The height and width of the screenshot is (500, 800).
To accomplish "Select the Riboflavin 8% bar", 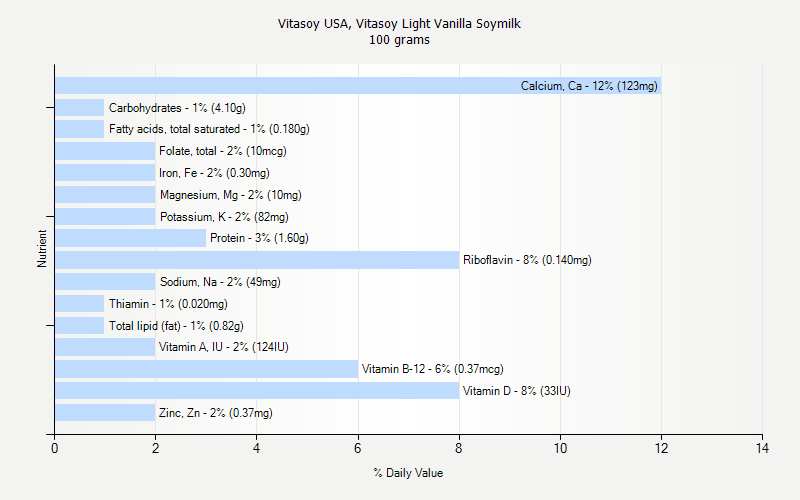I will (256, 260).
